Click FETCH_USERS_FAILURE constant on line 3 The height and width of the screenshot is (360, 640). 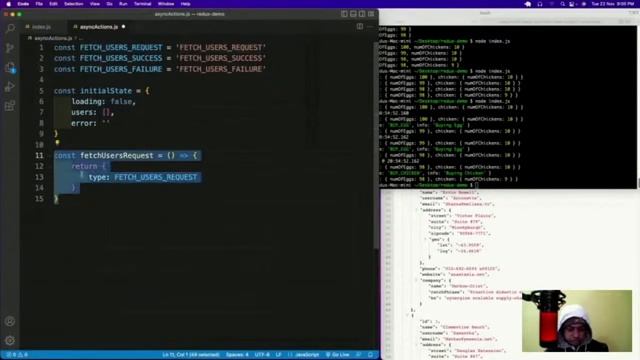121,69
